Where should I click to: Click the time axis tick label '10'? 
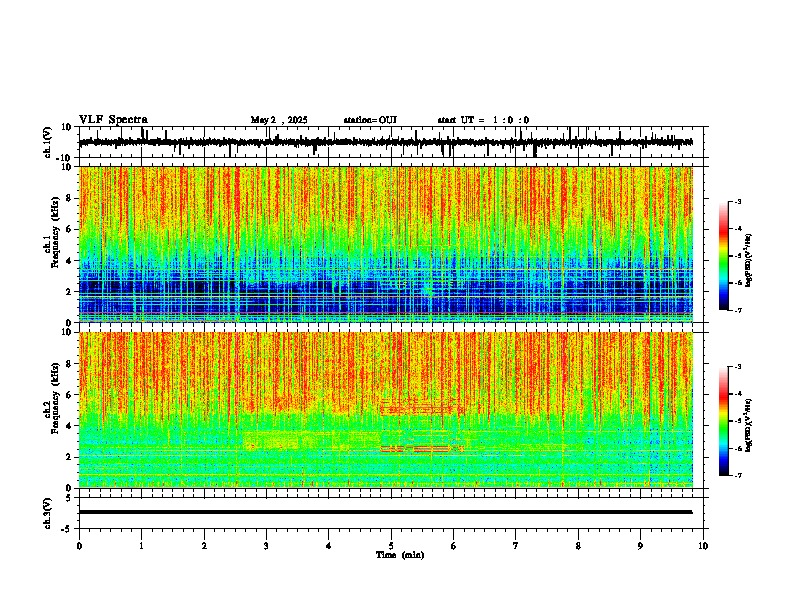click(x=703, y=546)
